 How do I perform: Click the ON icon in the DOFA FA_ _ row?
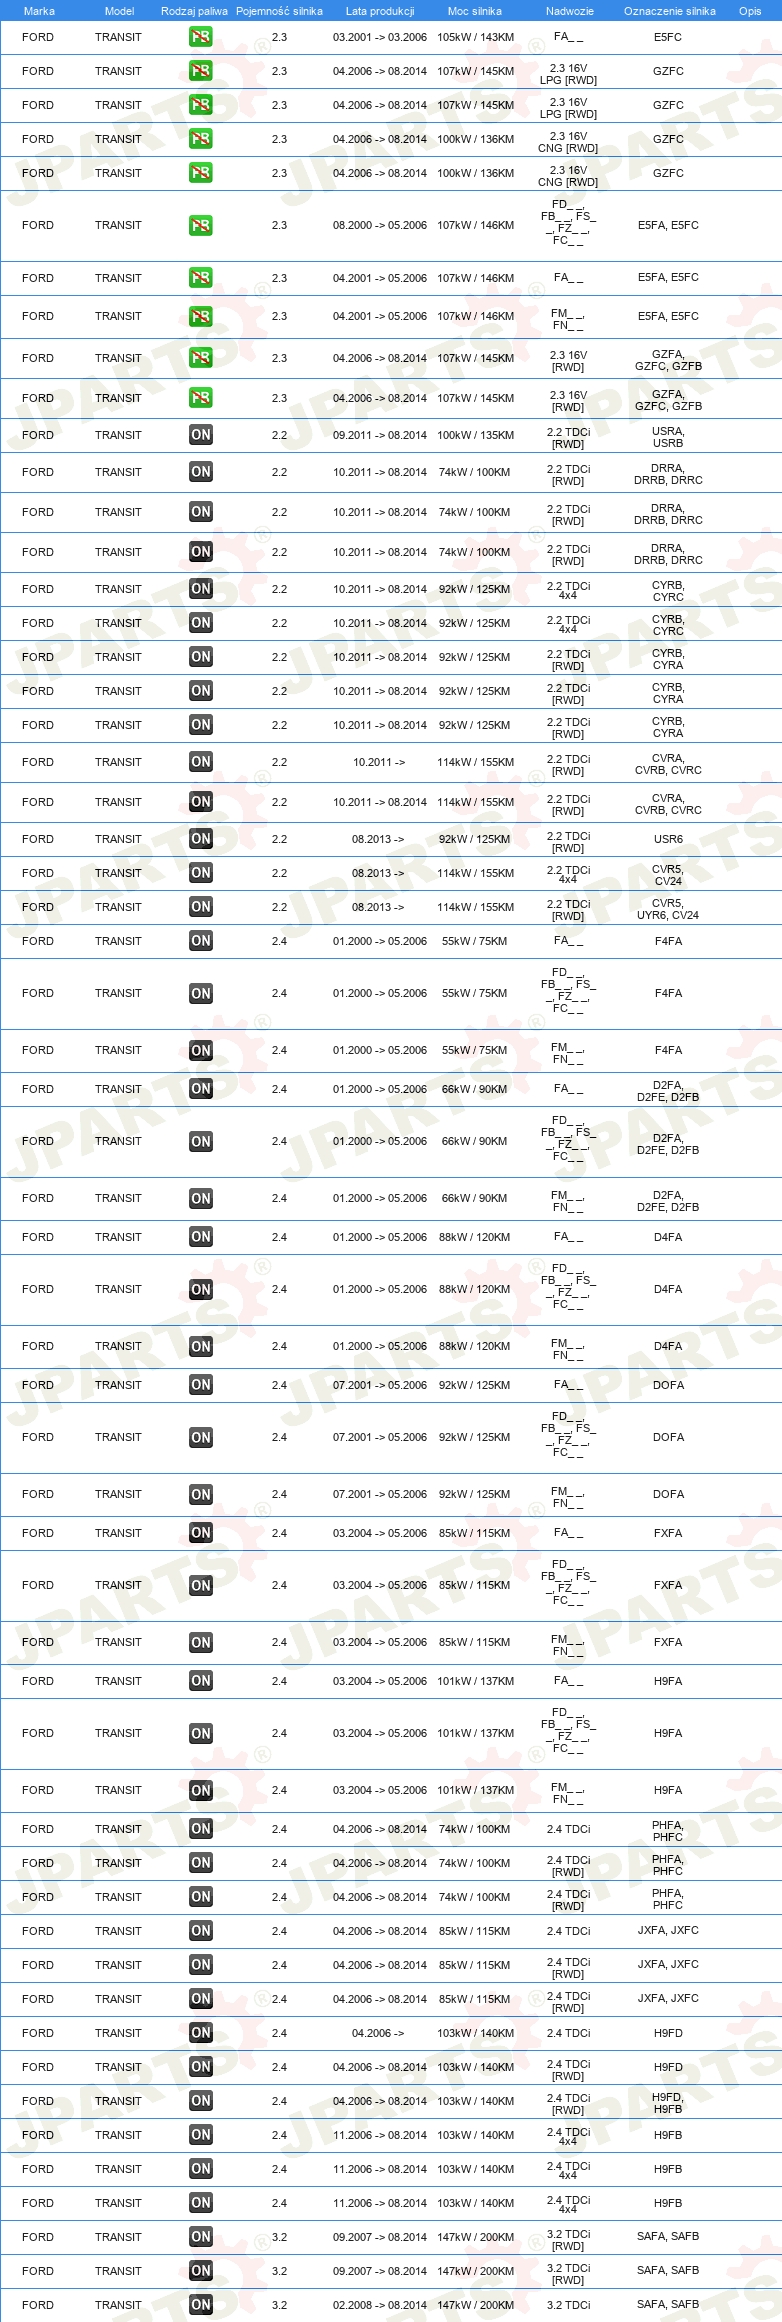(x=201, y=1385)
